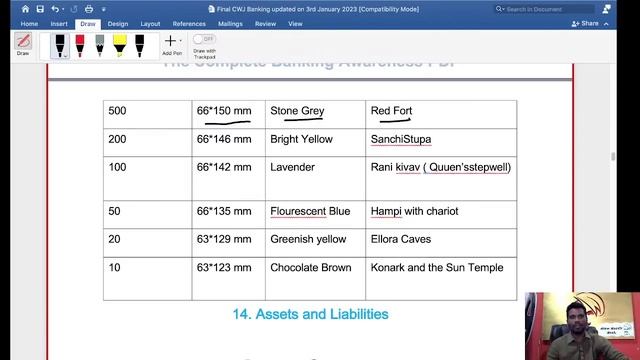Redo with the redo arrow icon
Image resolution: width=640 pixels, height=360 pixels.
[x=74, y=9]
